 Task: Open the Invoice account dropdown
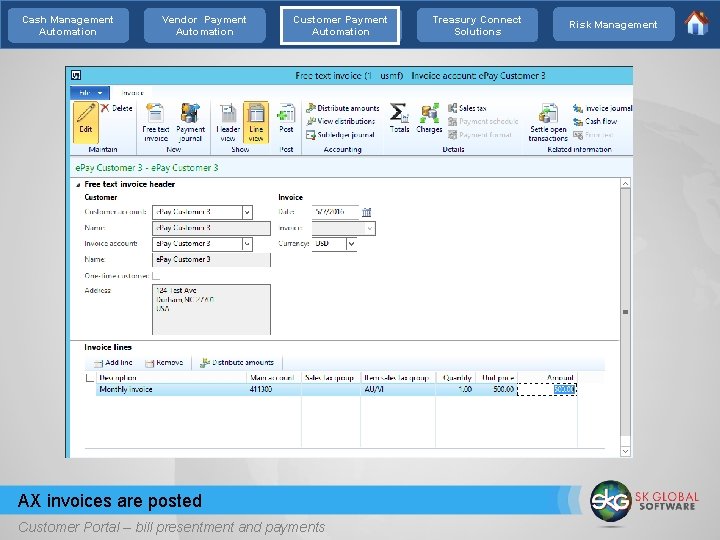point(247,244)
